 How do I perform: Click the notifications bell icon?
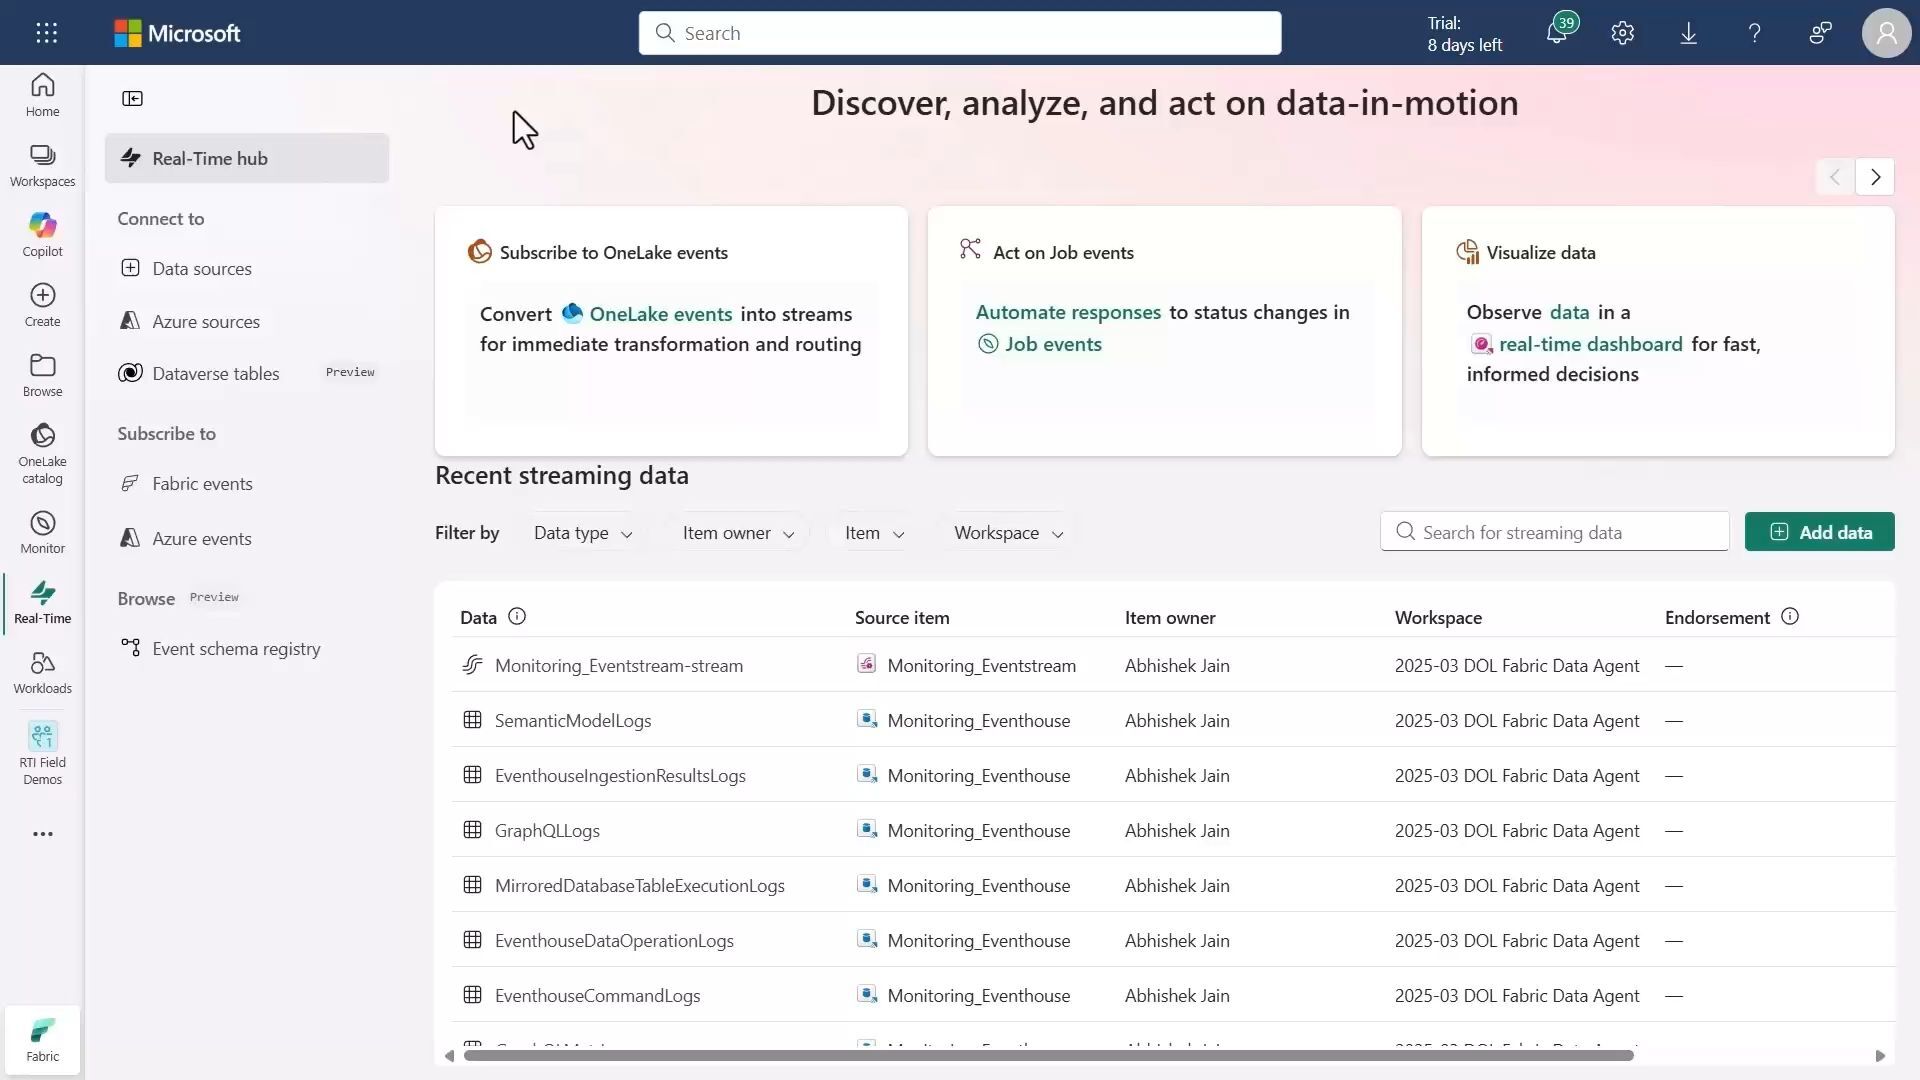click(1556, 33)
